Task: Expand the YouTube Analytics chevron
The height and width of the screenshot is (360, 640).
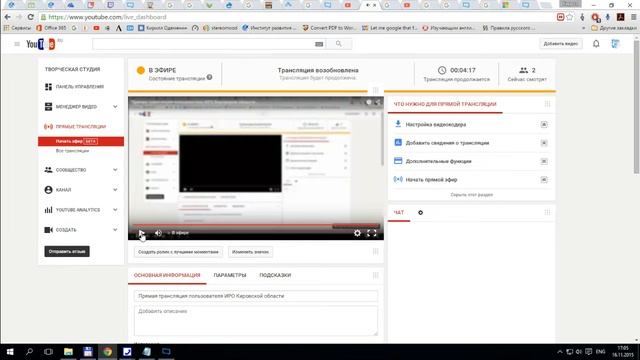Action: click(115, 210)
